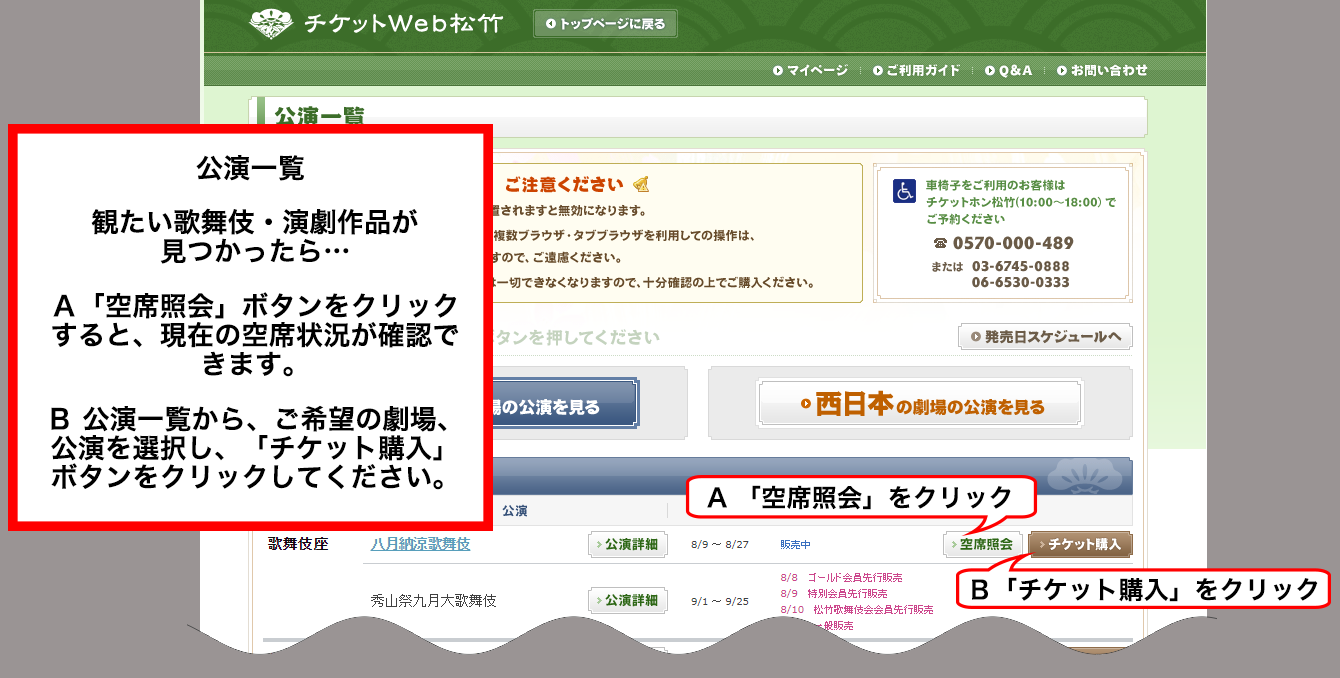
Task: Click the phone number 0570-000-489
Action: (x=1013, y=243)
